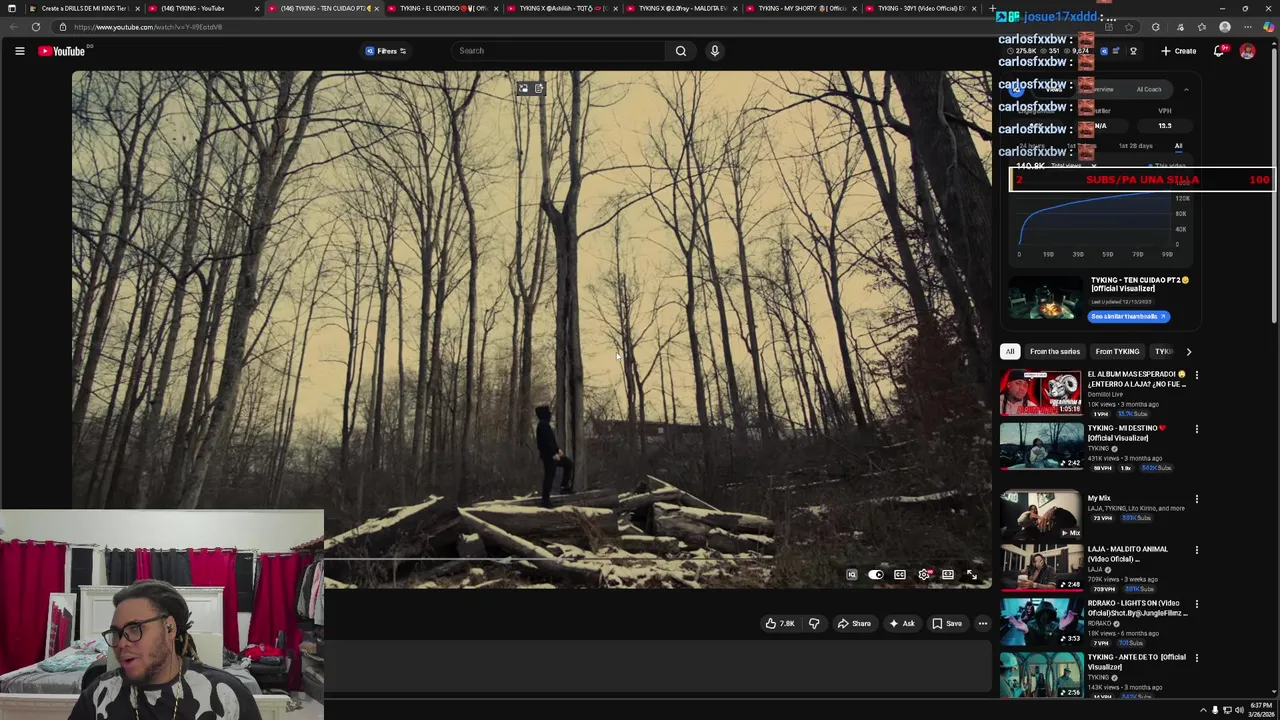Image resolution: width=1280 pixels, height=720 pixels.
Task: Activate voice search microphone
Action: 714,51
